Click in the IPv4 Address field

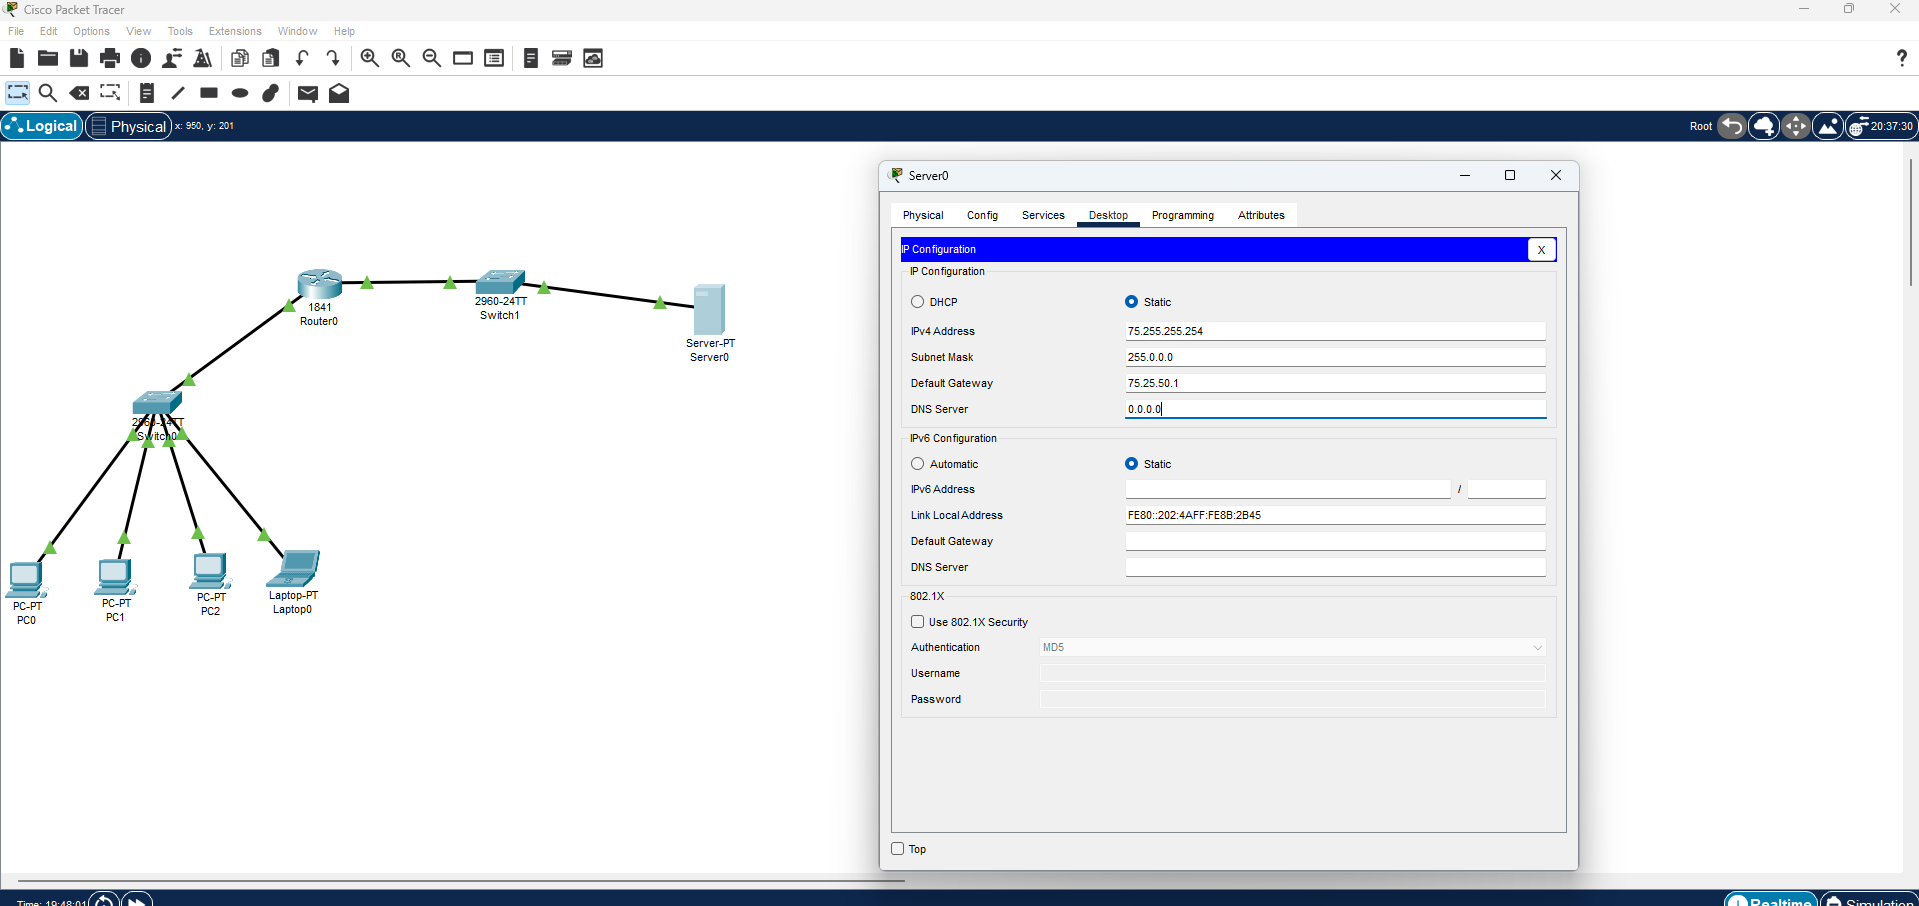point(1335,331)
